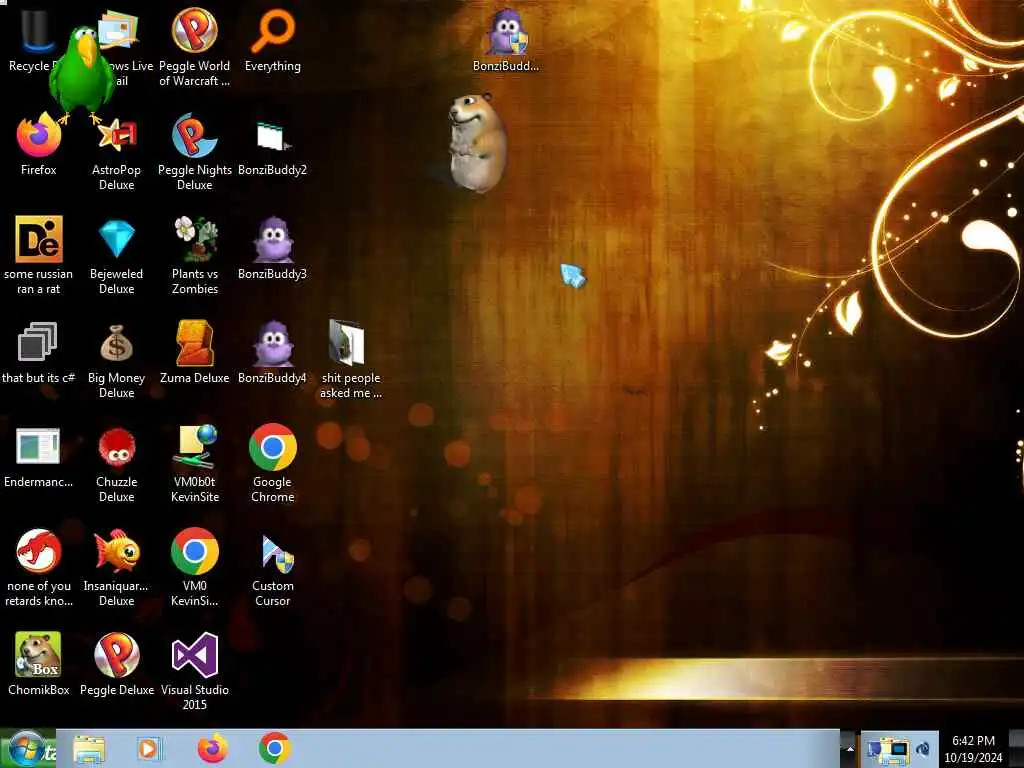Open Windows Media Player taskbar button
The height and width of the screenshot is (768, 1024).
point(149,748)
